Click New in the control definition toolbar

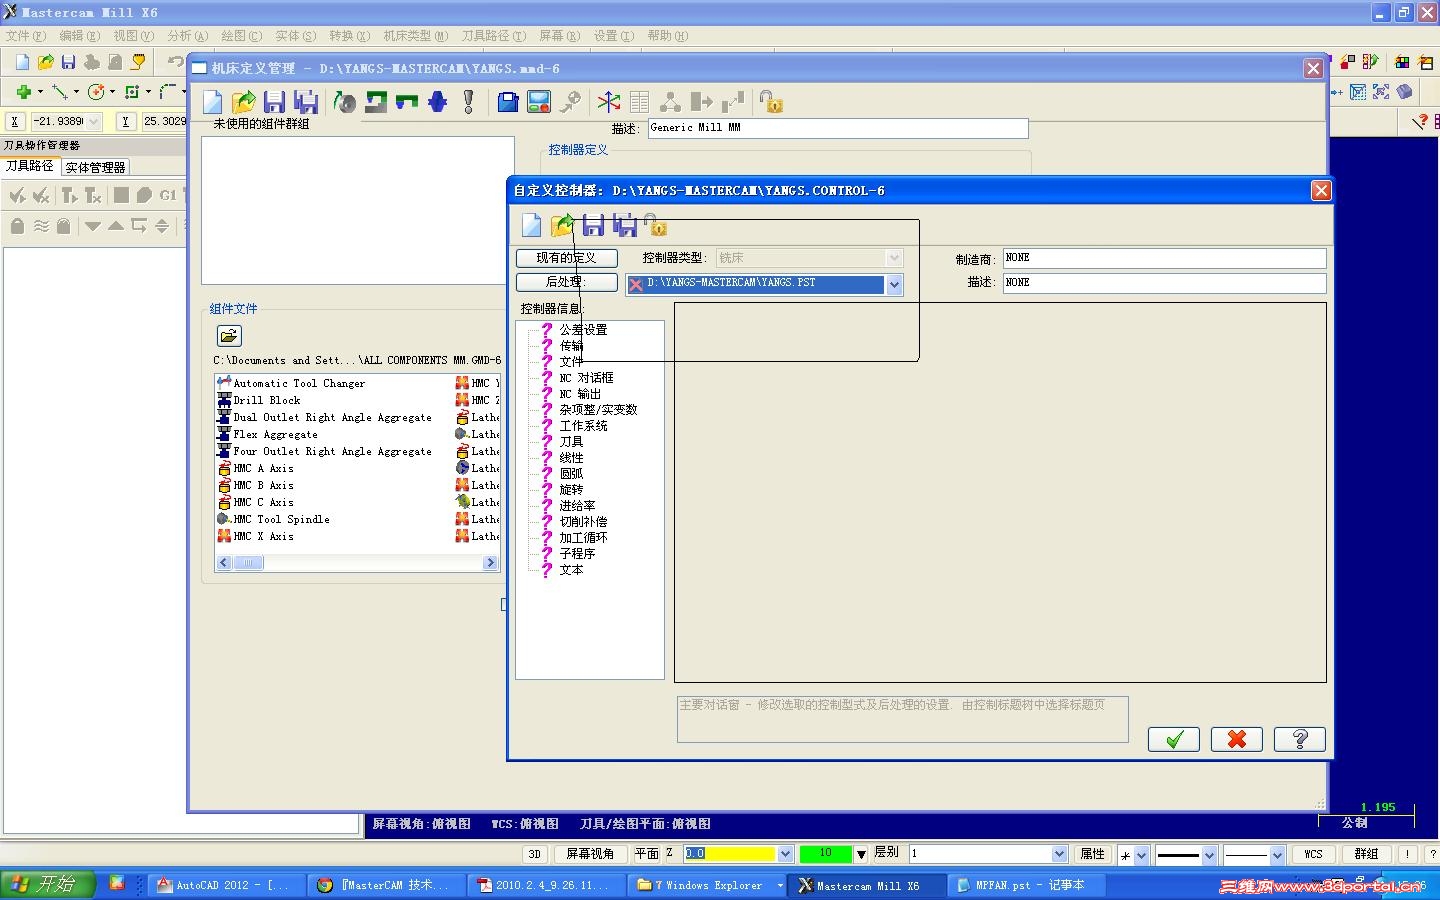[x=531, y=226]
